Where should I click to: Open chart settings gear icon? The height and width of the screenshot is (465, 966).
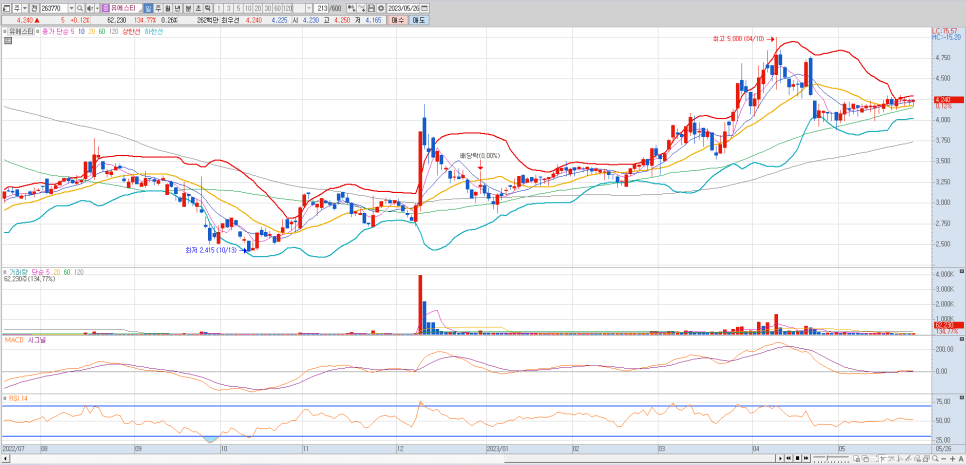pos(381,8)
